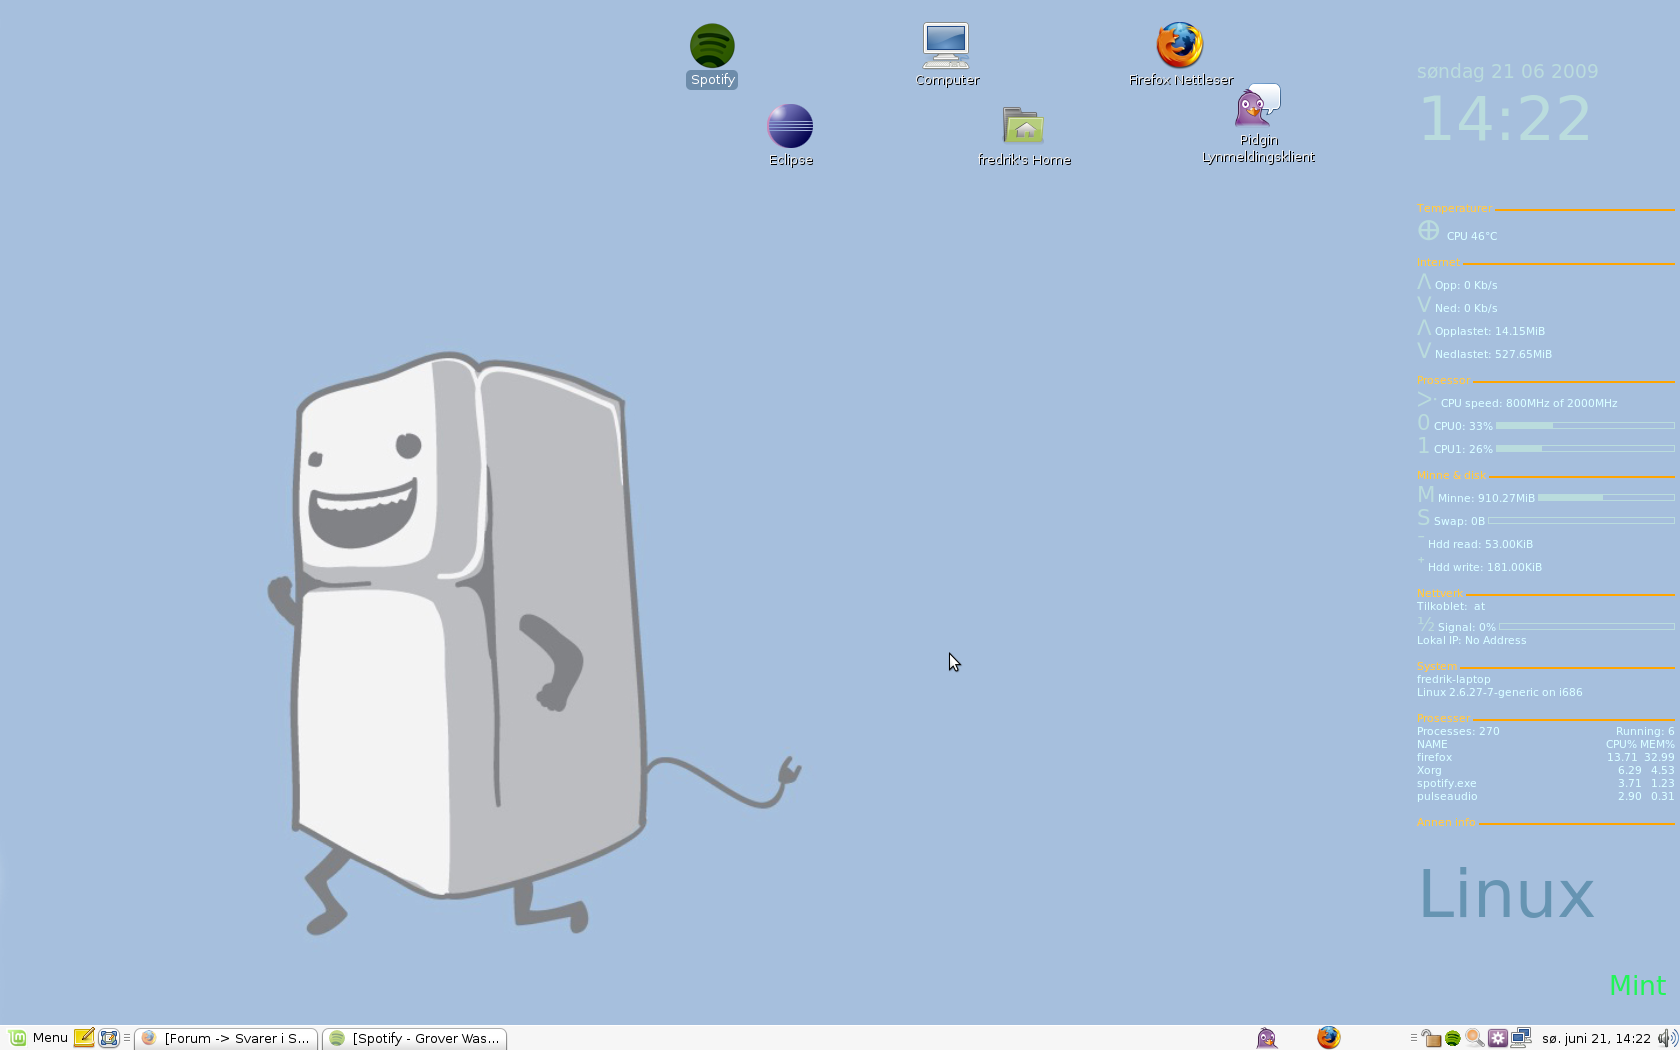
Task: Click the 'Xorg' process row
Action: click(x=1545, y=770)
